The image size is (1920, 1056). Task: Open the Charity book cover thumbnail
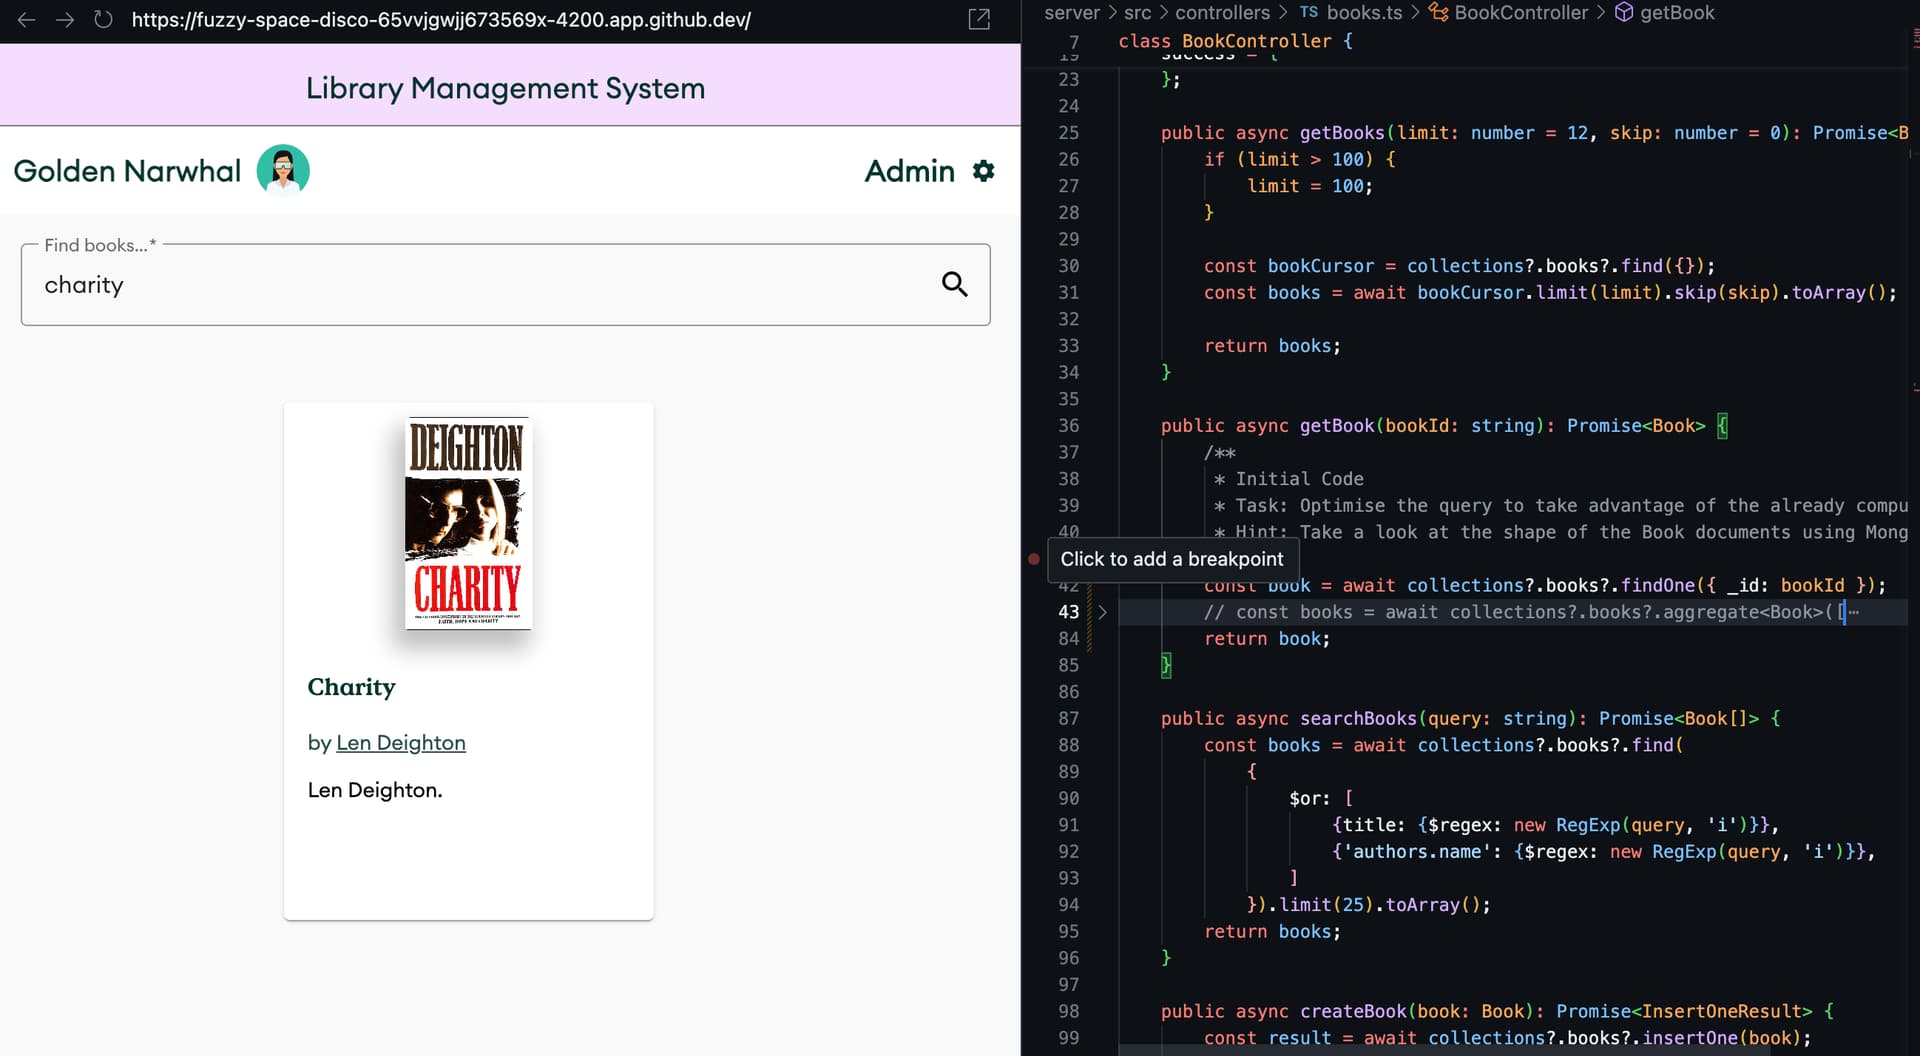click(x=468, y=523)
